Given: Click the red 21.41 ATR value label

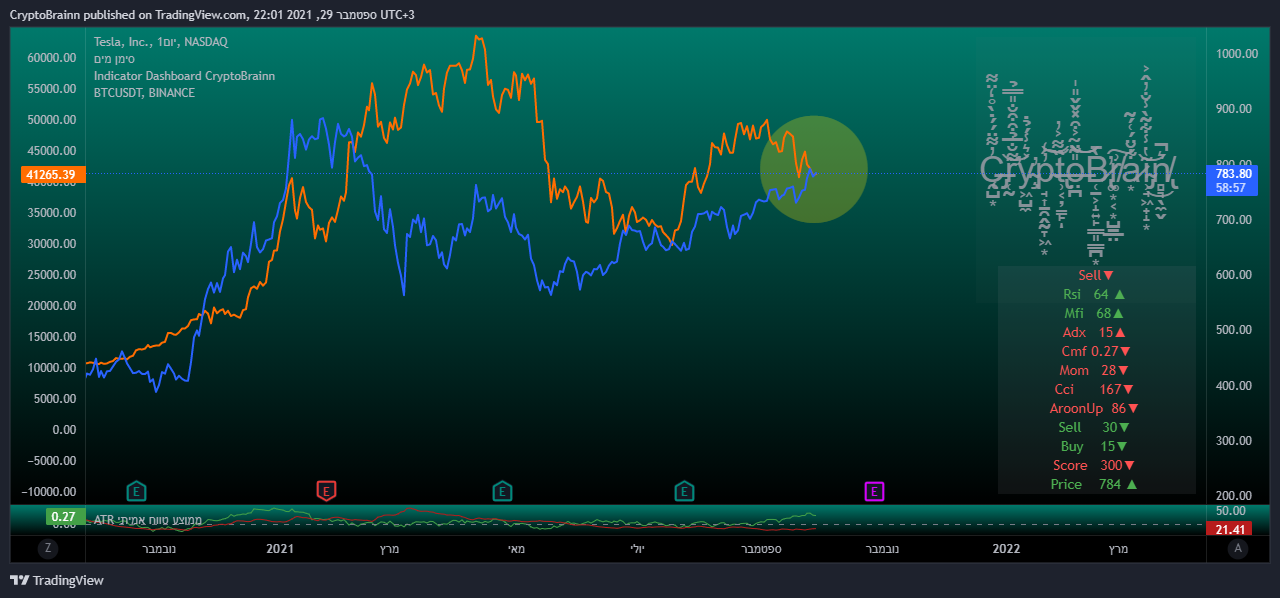Looking at the screenshot, I should click(x=1229, y=528).
